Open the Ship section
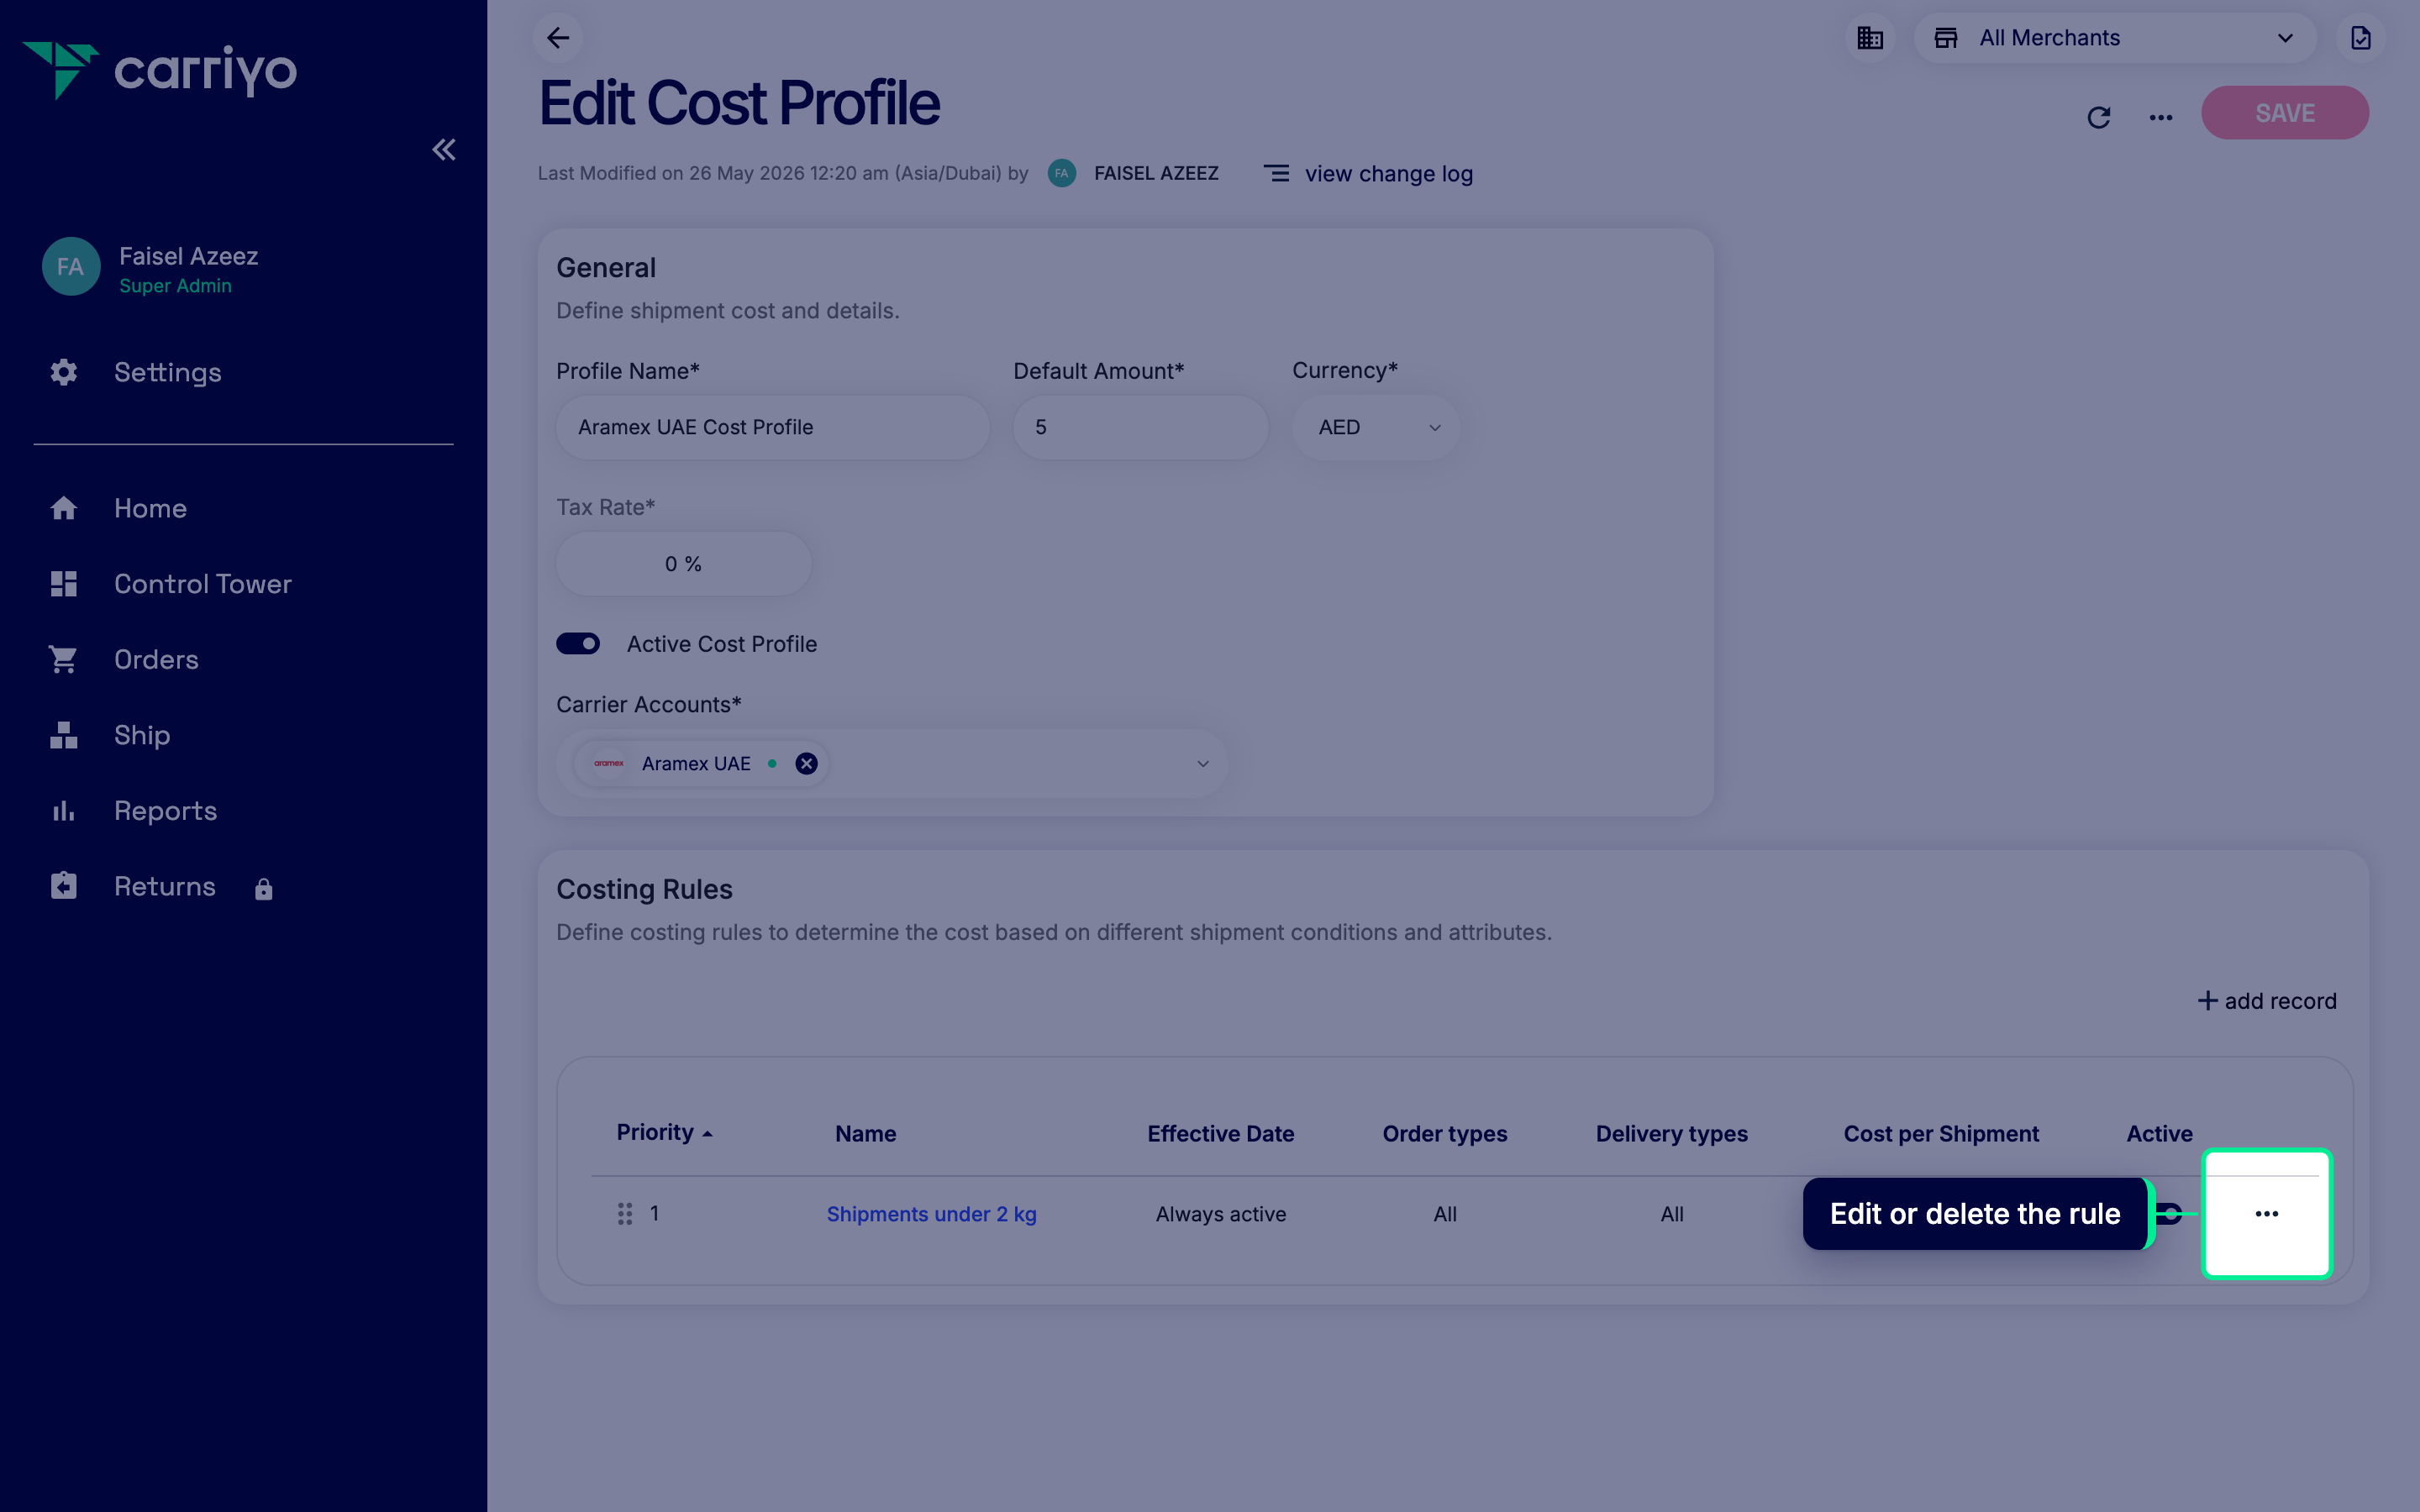The image size is (2420, 1512). [142, 735]
